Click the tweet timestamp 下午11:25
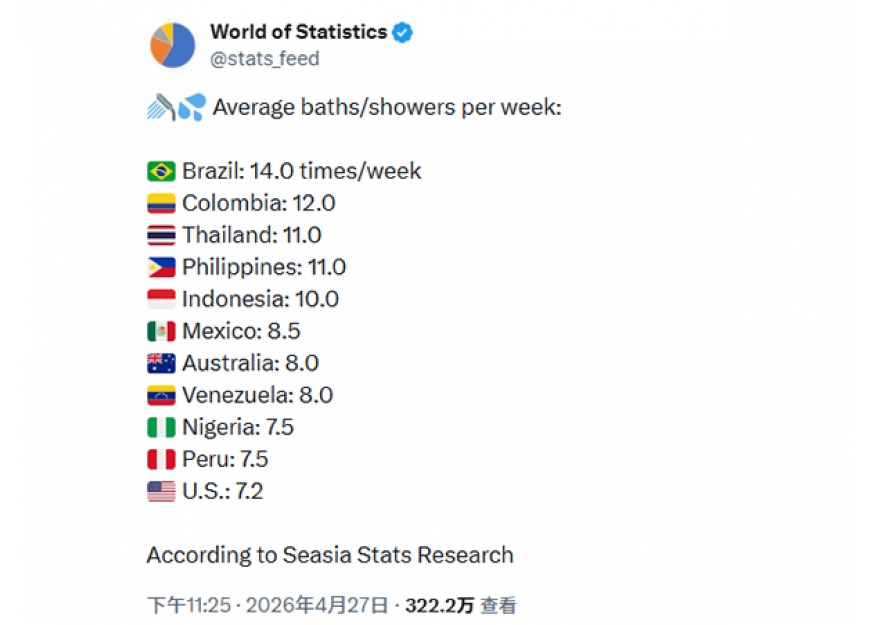875x625 pixels. (189, 605)
